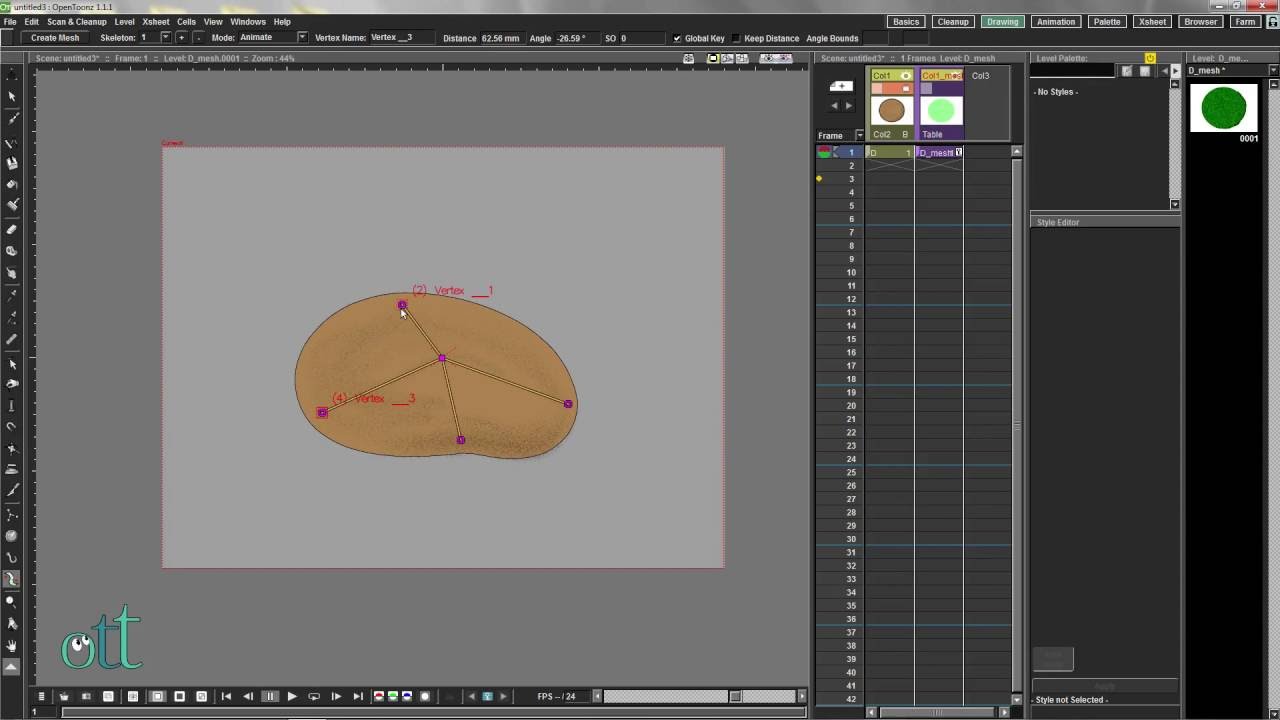The width and height of the screenshot is (1280, 720).
Task: Go to last frame
Action: 358,696
